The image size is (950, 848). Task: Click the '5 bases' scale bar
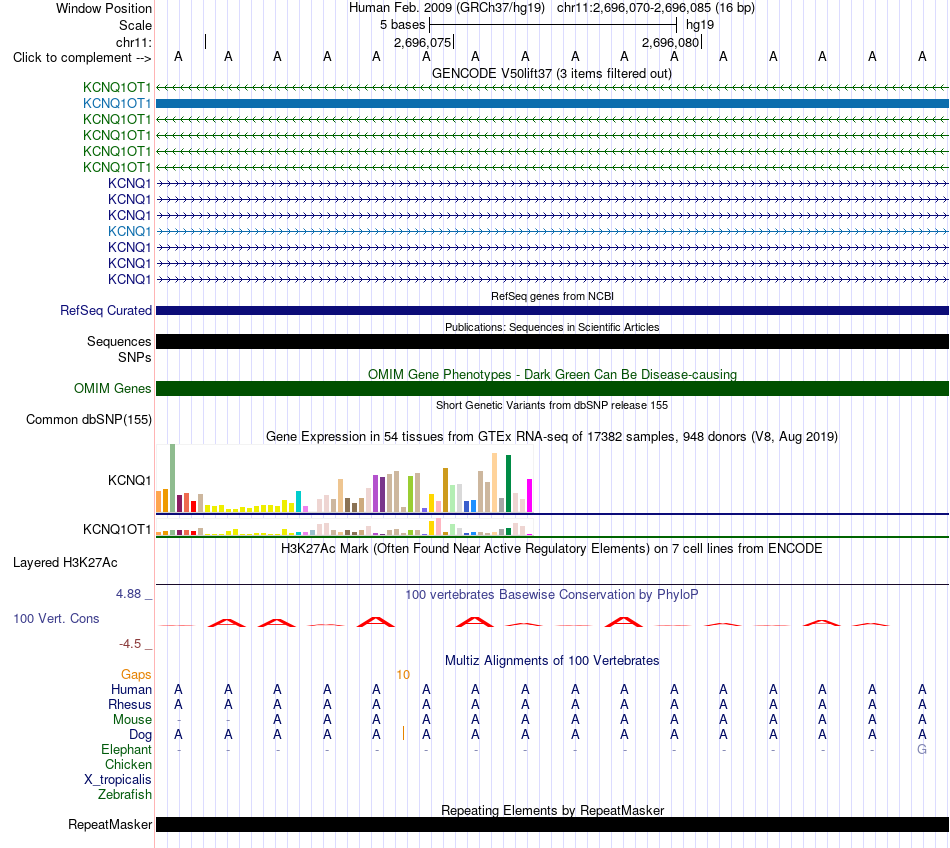tap(553, 25)
